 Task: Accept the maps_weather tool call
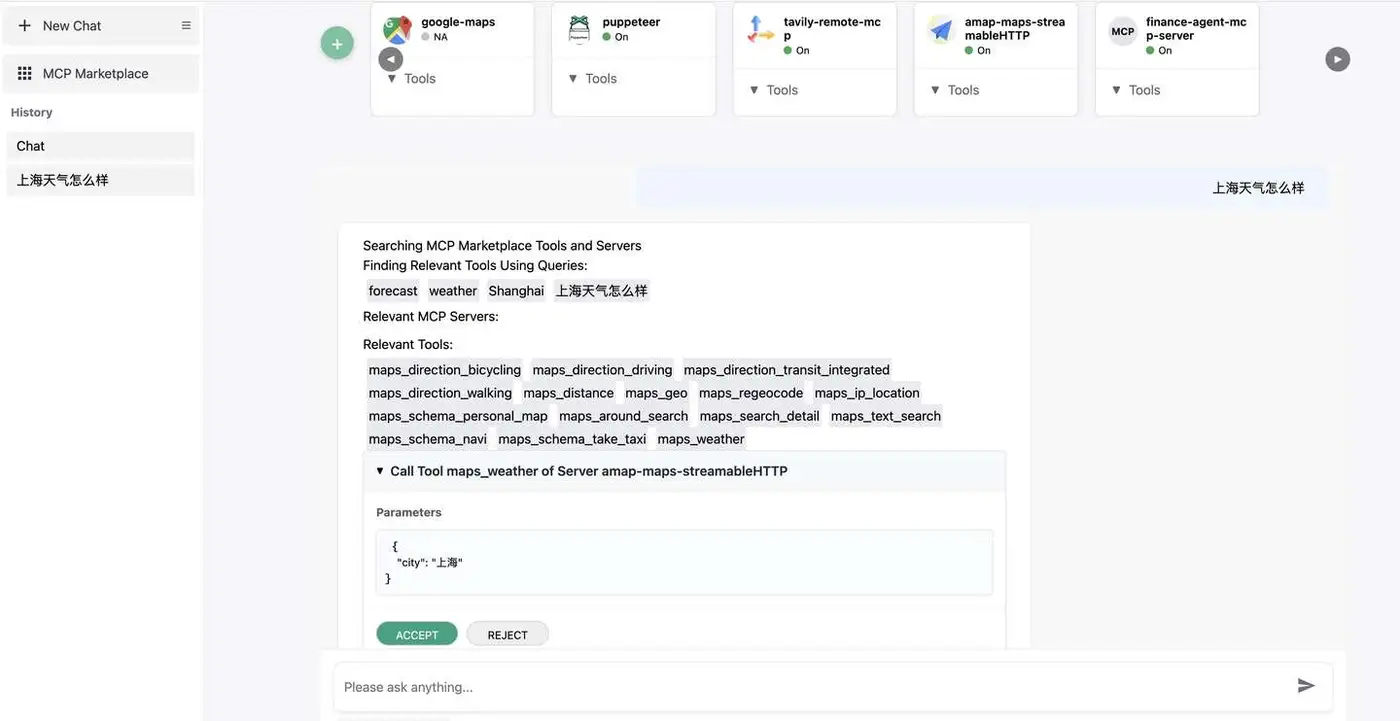click(x=417, y=634)
